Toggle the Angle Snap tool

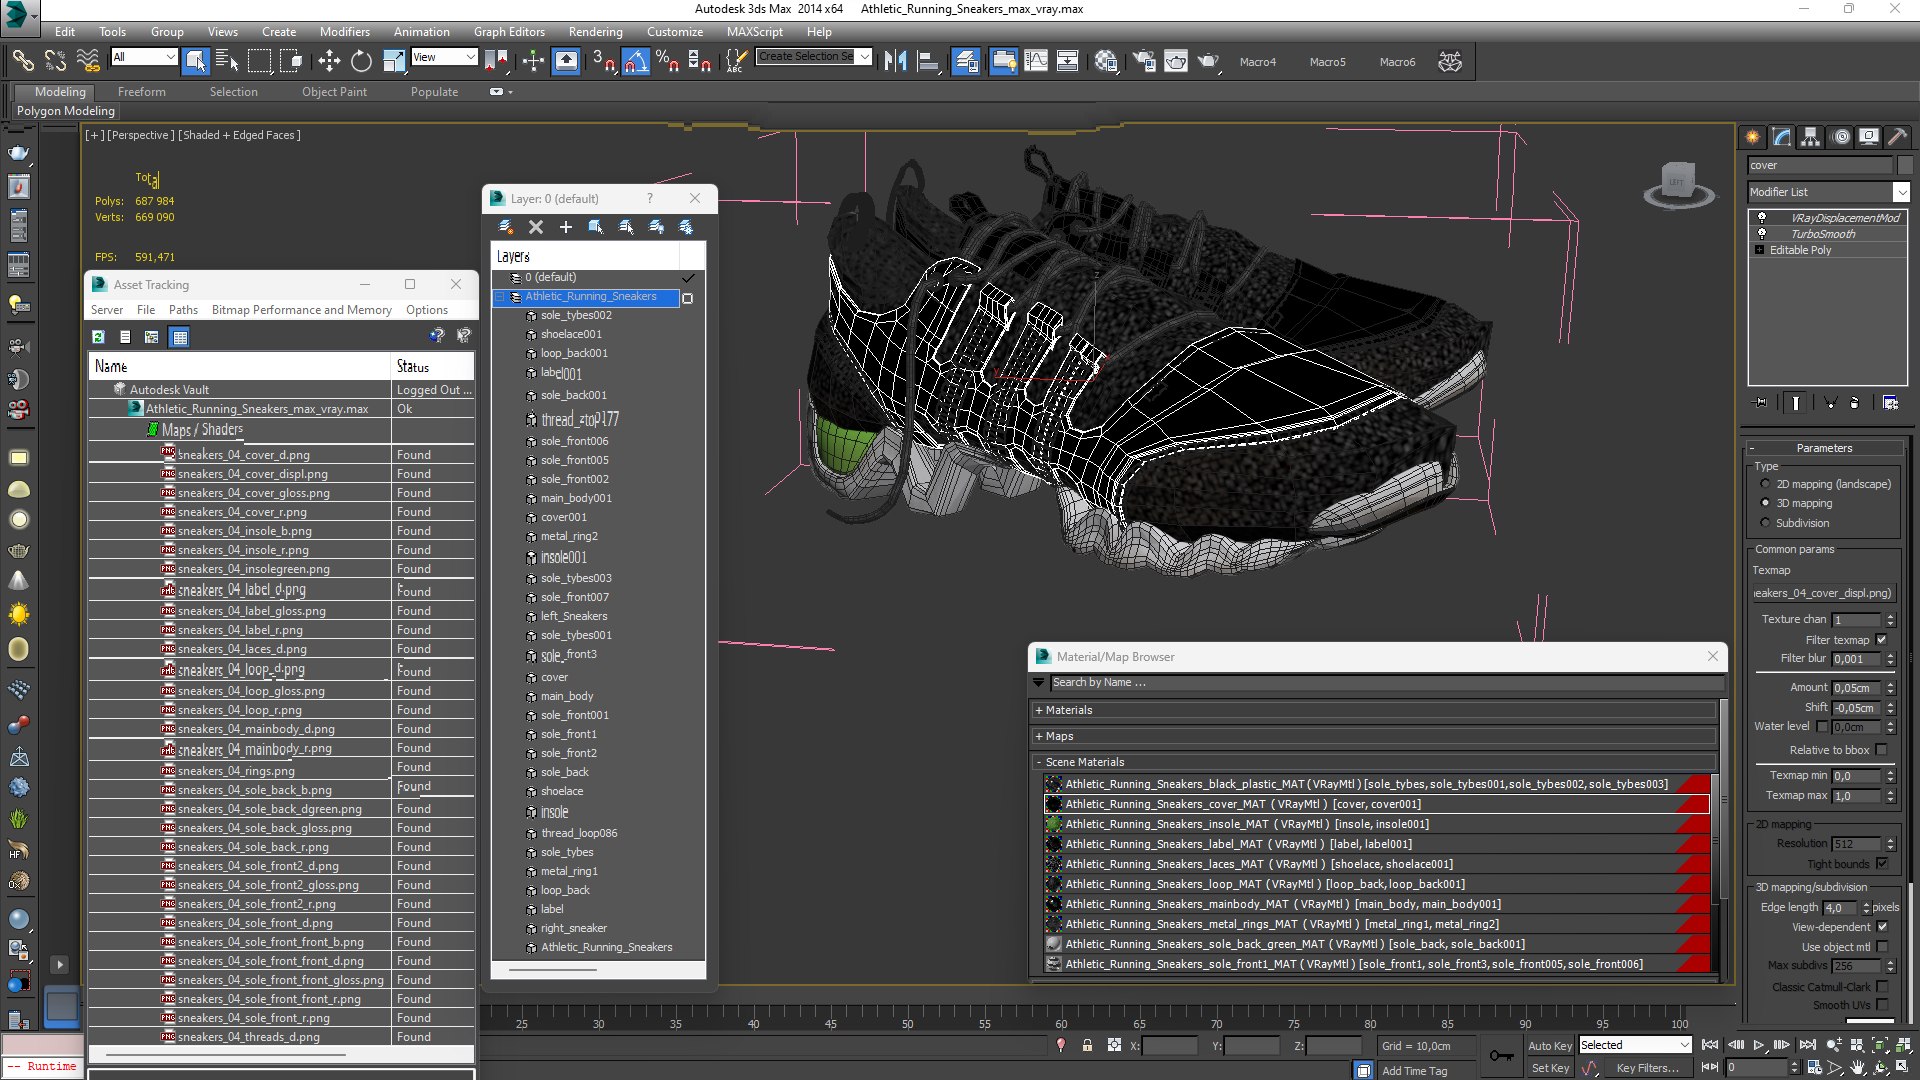636,61
